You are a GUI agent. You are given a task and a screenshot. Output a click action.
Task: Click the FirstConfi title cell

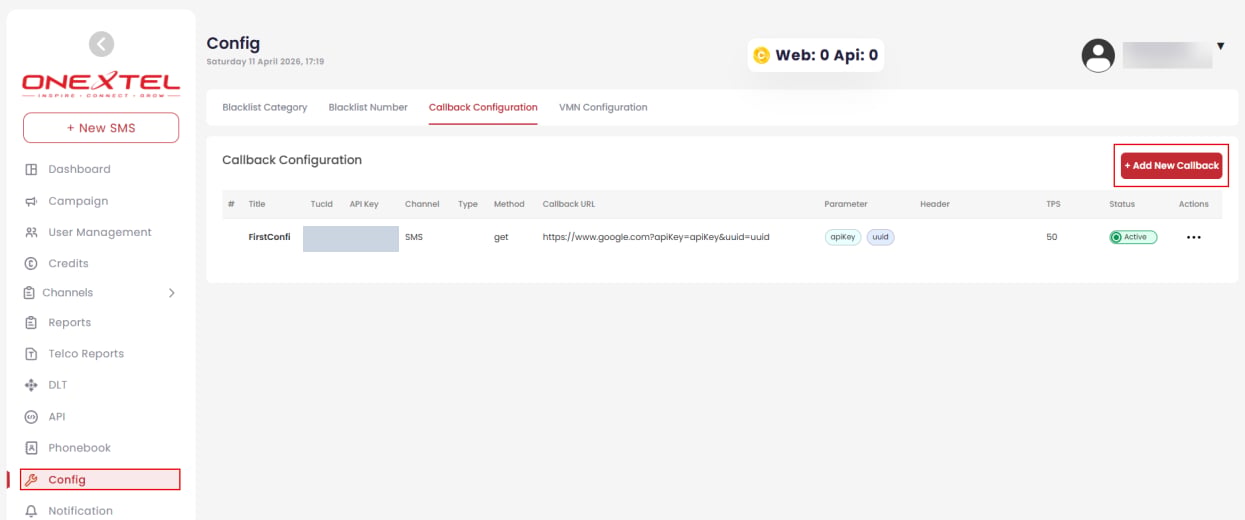[269, 238]
